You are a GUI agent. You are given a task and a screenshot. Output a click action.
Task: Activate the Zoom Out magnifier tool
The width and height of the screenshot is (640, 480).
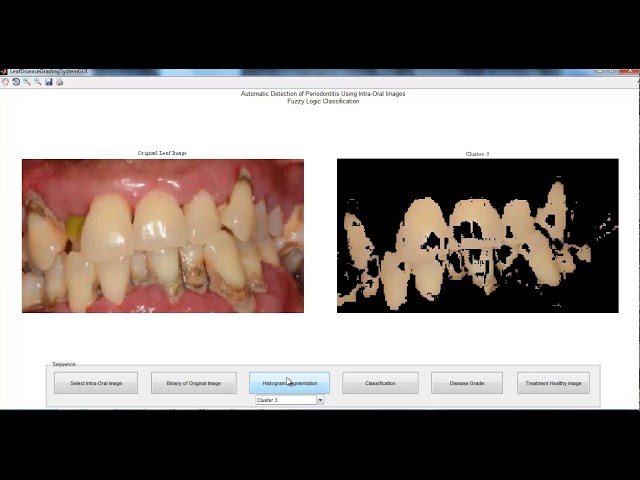[x=38, y=82]
